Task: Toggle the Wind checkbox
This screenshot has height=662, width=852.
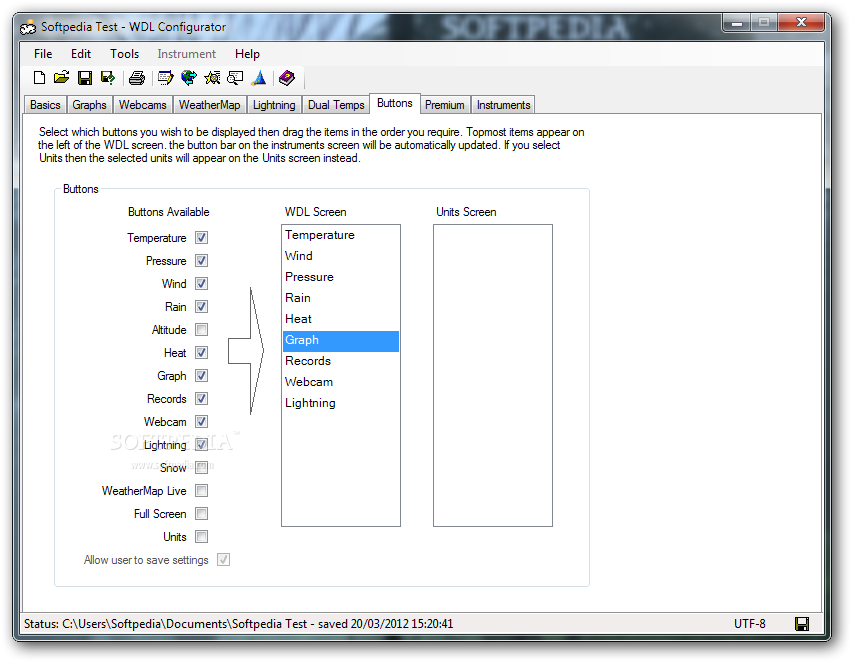Action: 201,283
